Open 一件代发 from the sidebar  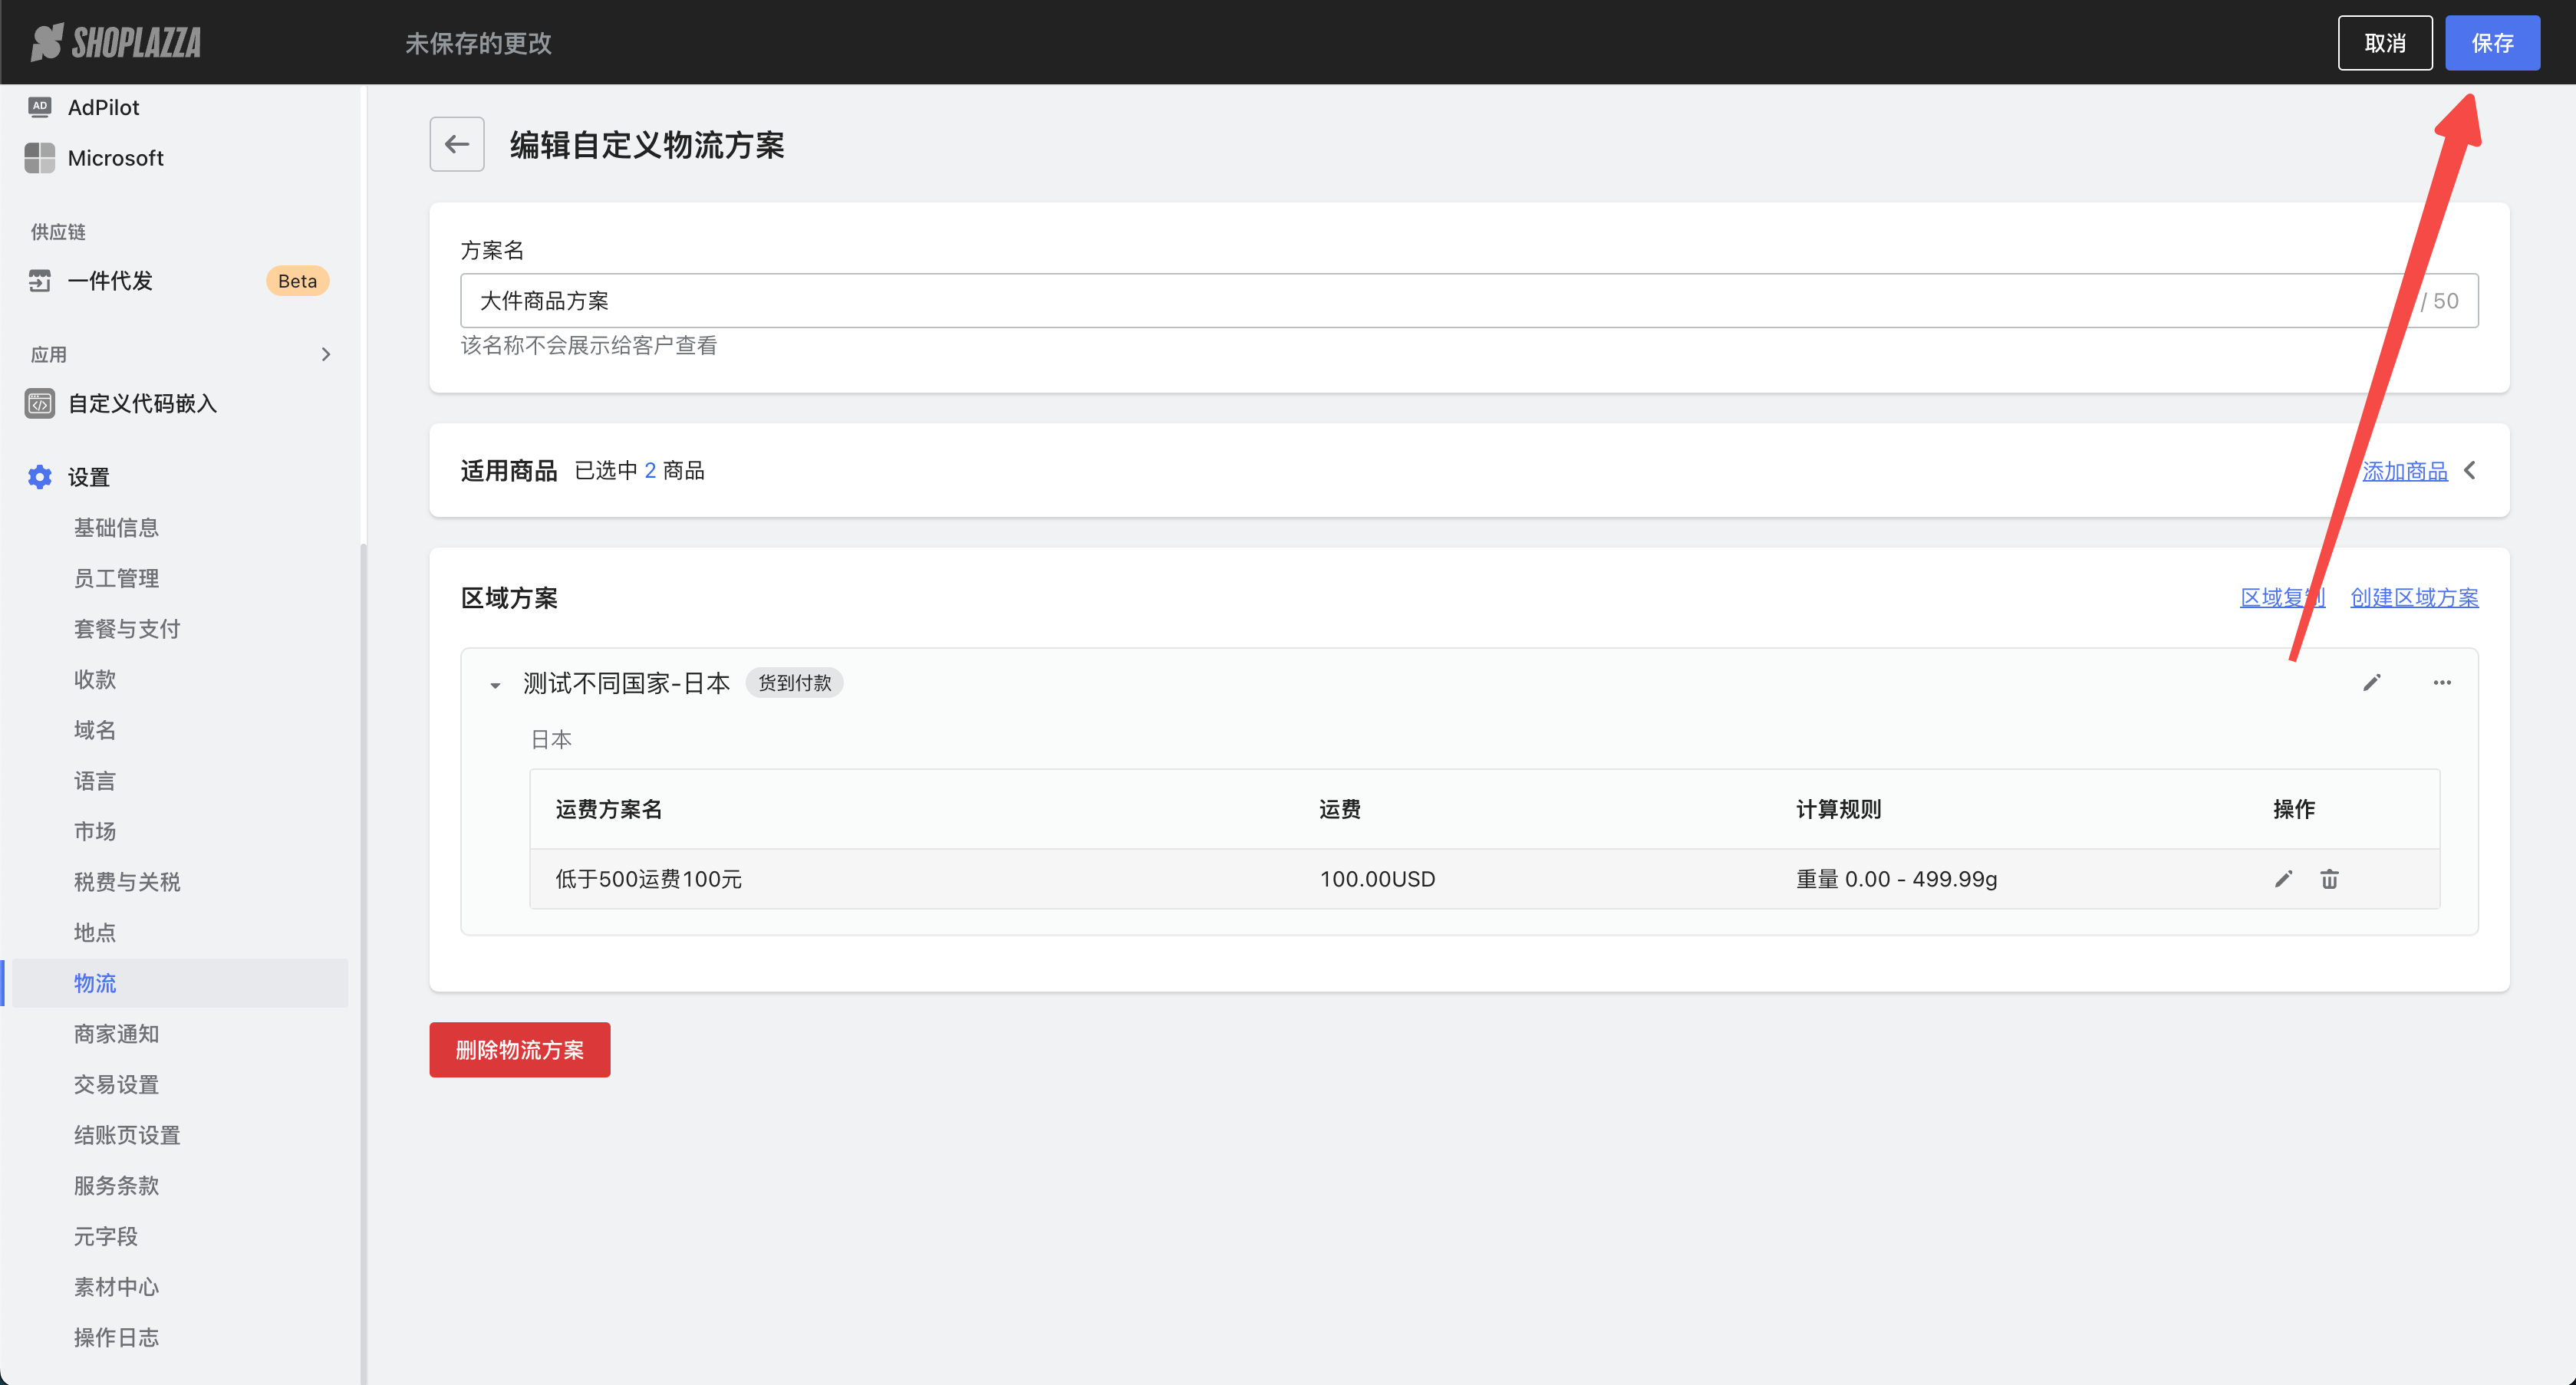click(x=110, y=281)
